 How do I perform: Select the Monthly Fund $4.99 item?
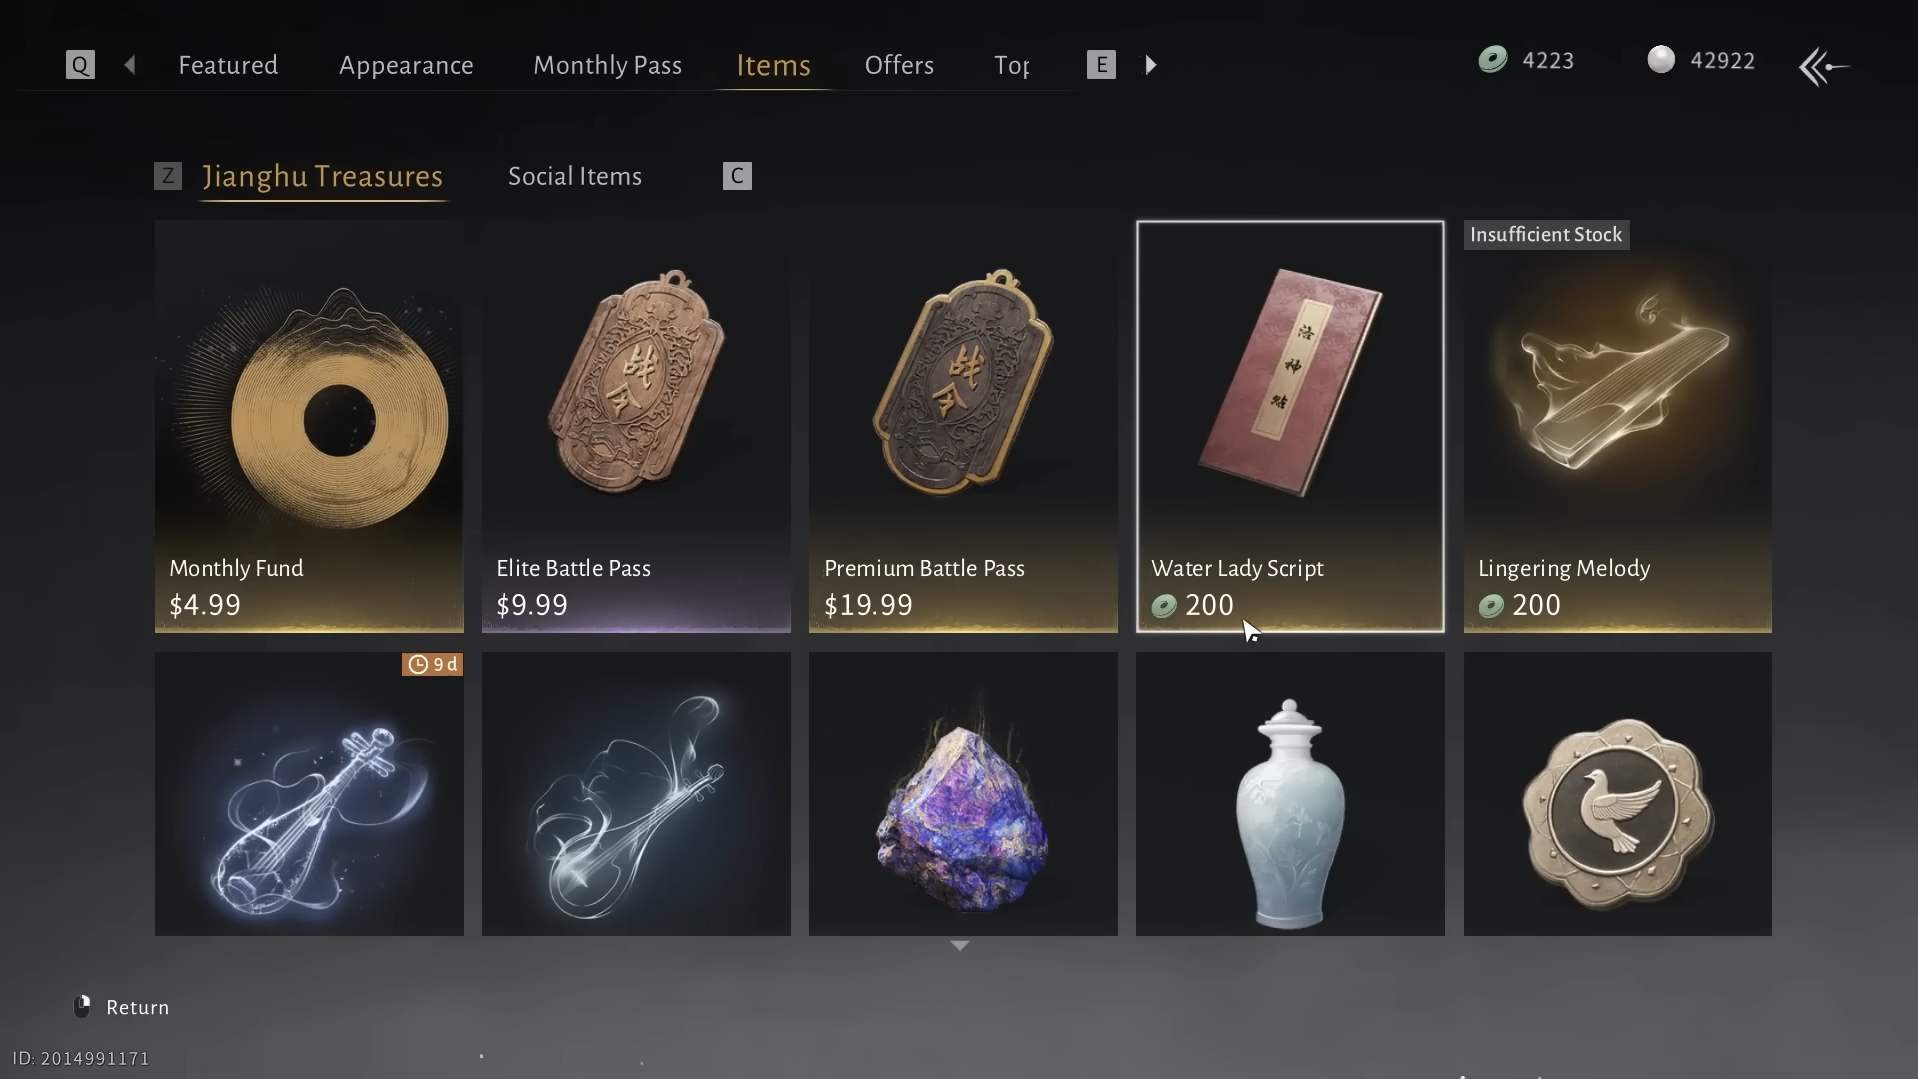(x=309, y=427)
